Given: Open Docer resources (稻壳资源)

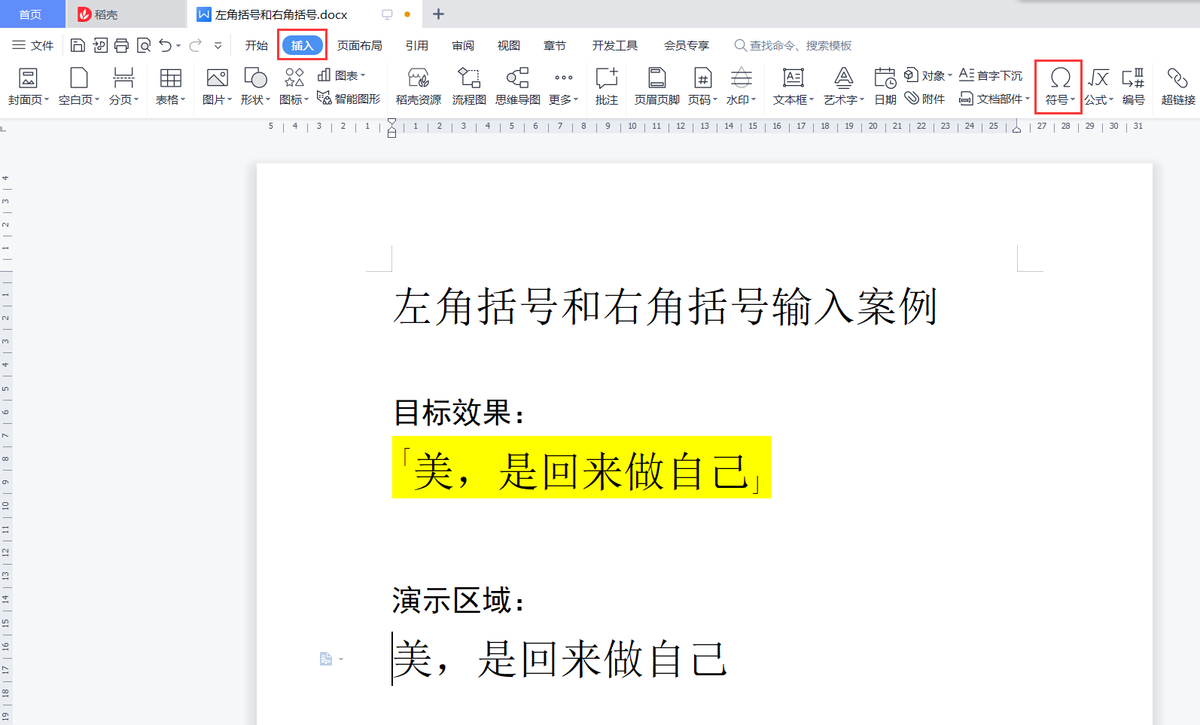Looking at the screenshot, I should point(418,87).
